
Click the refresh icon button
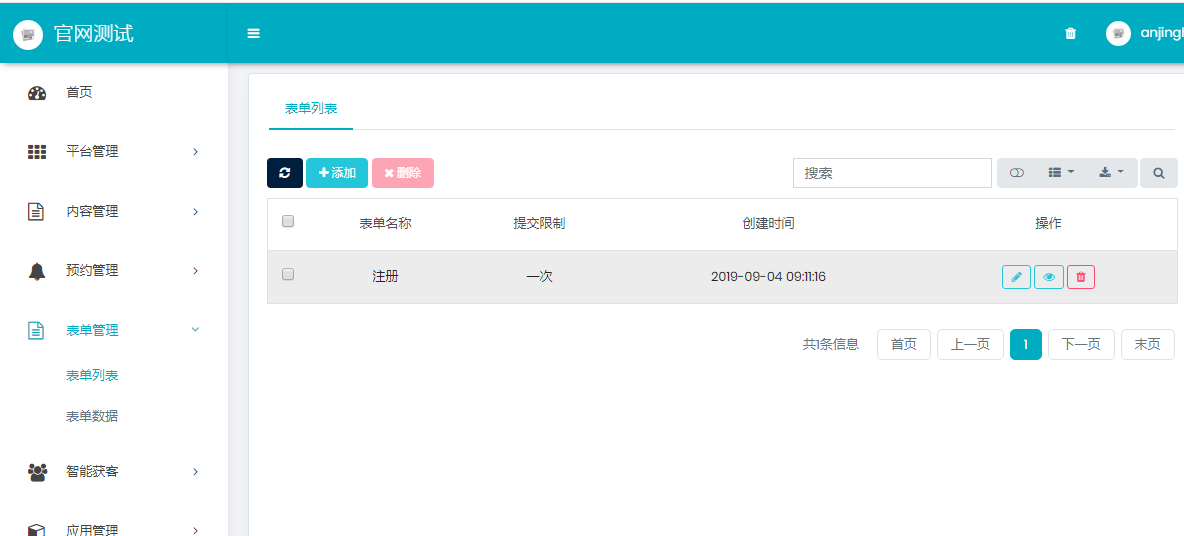tap(285, 173)
